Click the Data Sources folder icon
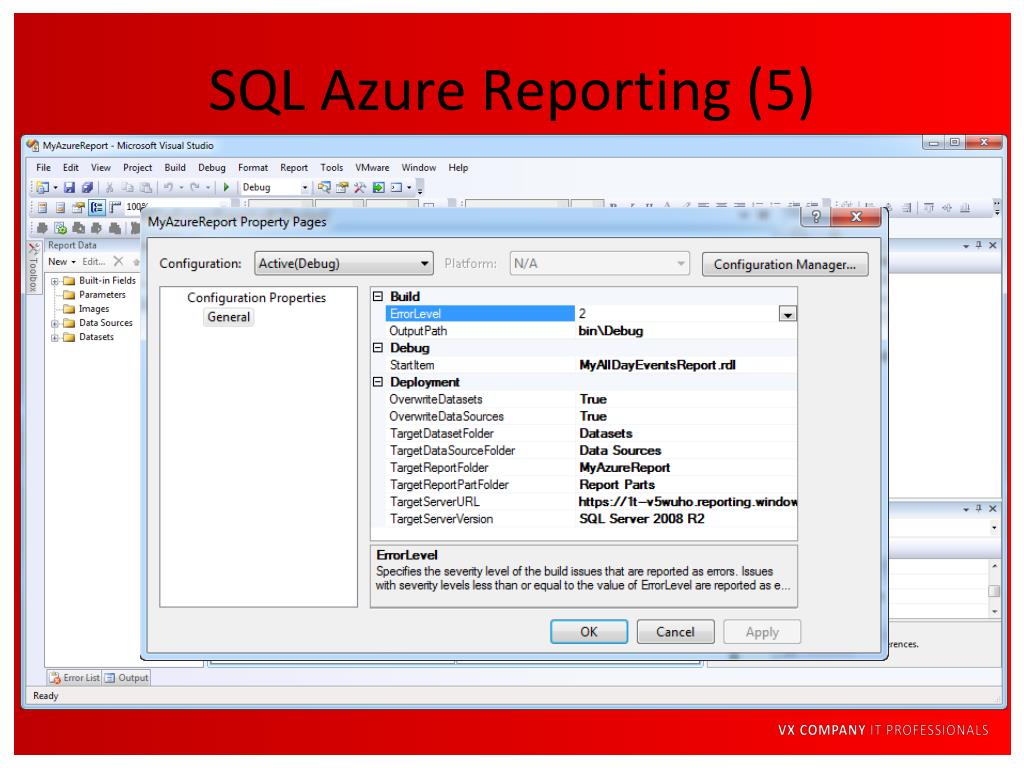The height and width of the screenshot is (768, 1024). click(69, 323)
